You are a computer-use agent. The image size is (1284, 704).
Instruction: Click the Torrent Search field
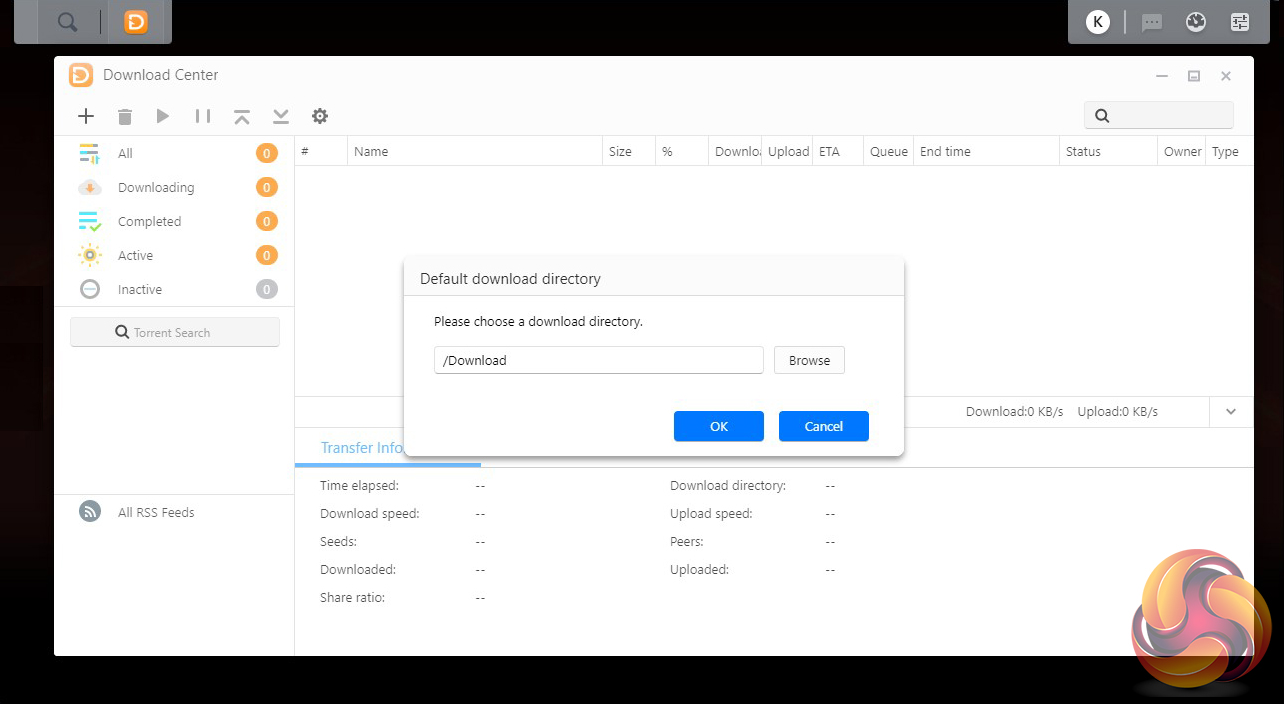point(175,333)
